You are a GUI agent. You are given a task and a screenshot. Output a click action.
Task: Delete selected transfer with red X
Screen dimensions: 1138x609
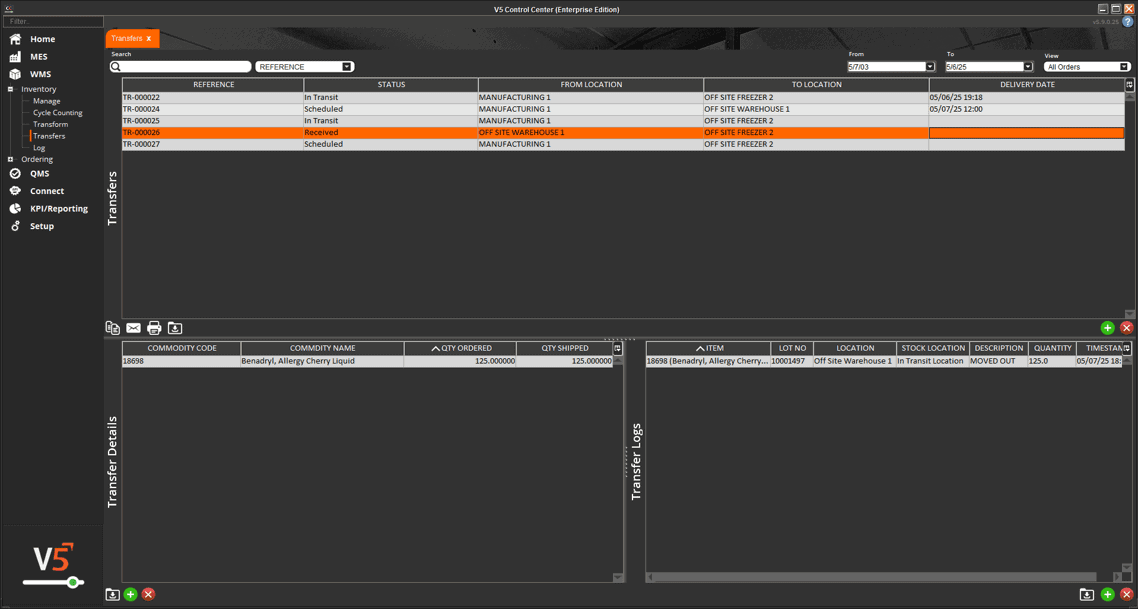(1126, 328)
